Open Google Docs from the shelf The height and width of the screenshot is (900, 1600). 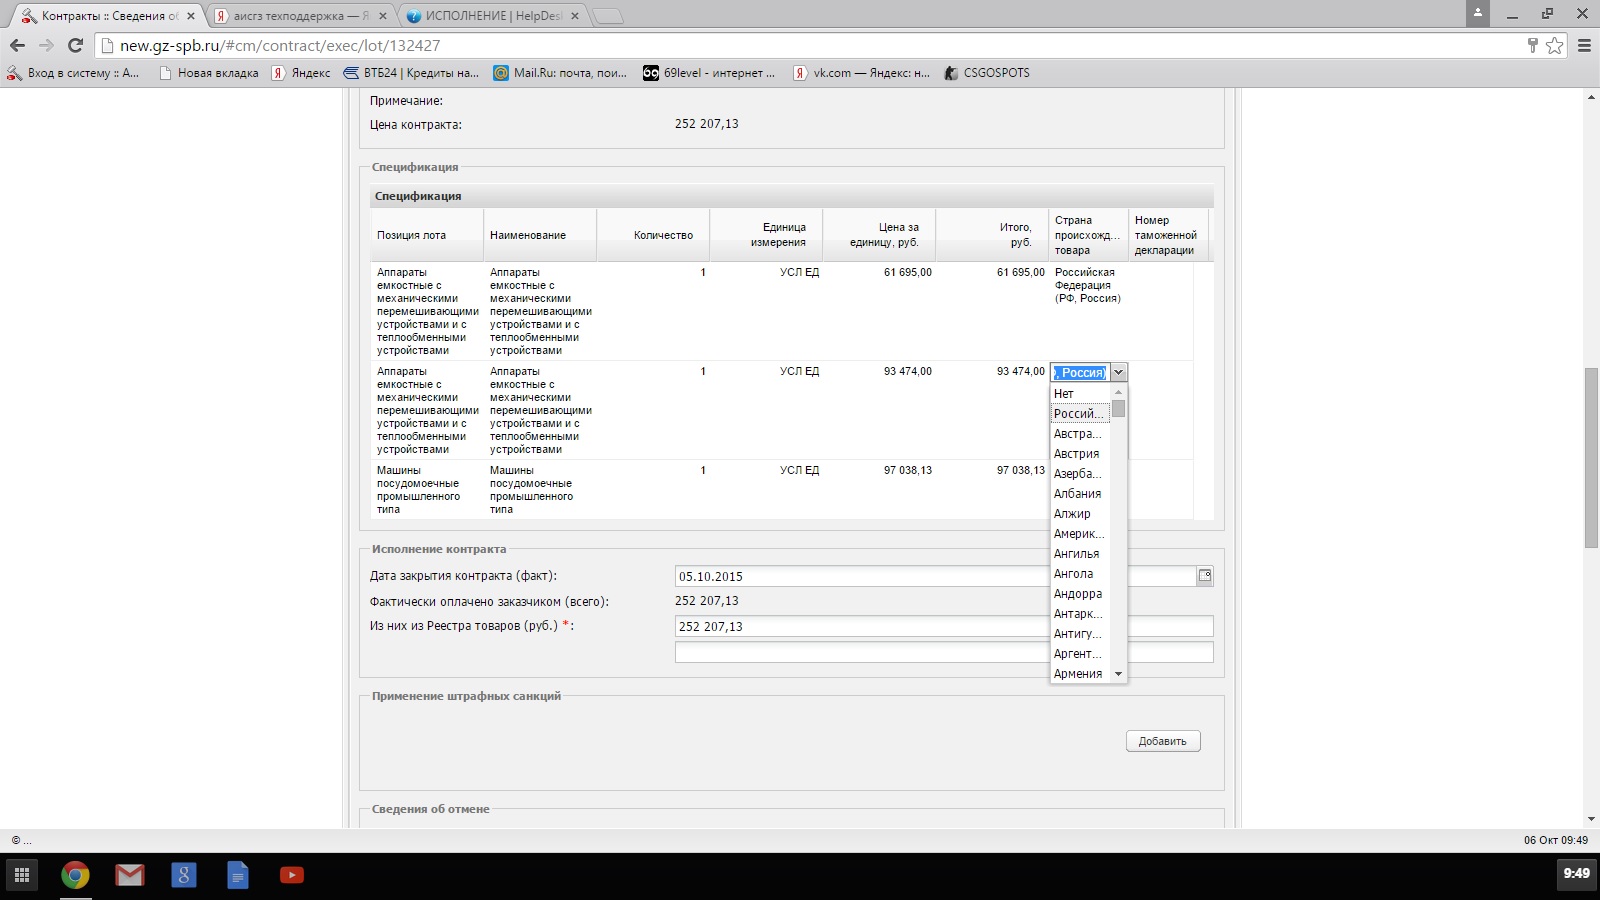pyautogui.click(x=237, y=875)
